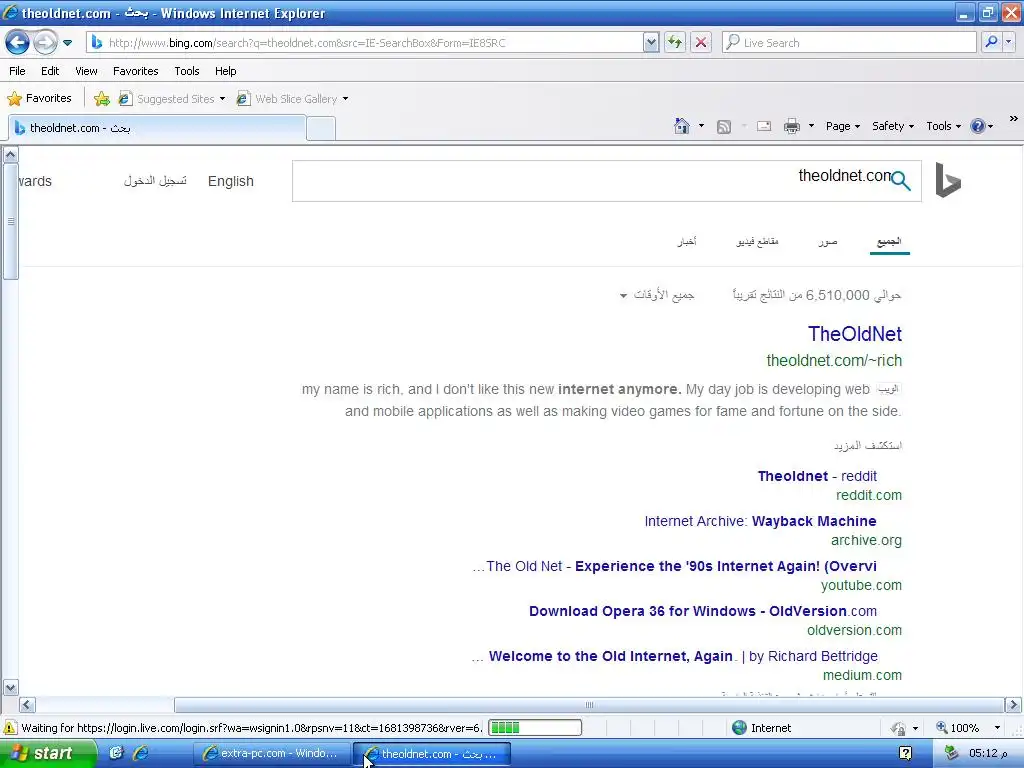Click the Help question mark icon
Screen dimensions: 1024x768
978,126
